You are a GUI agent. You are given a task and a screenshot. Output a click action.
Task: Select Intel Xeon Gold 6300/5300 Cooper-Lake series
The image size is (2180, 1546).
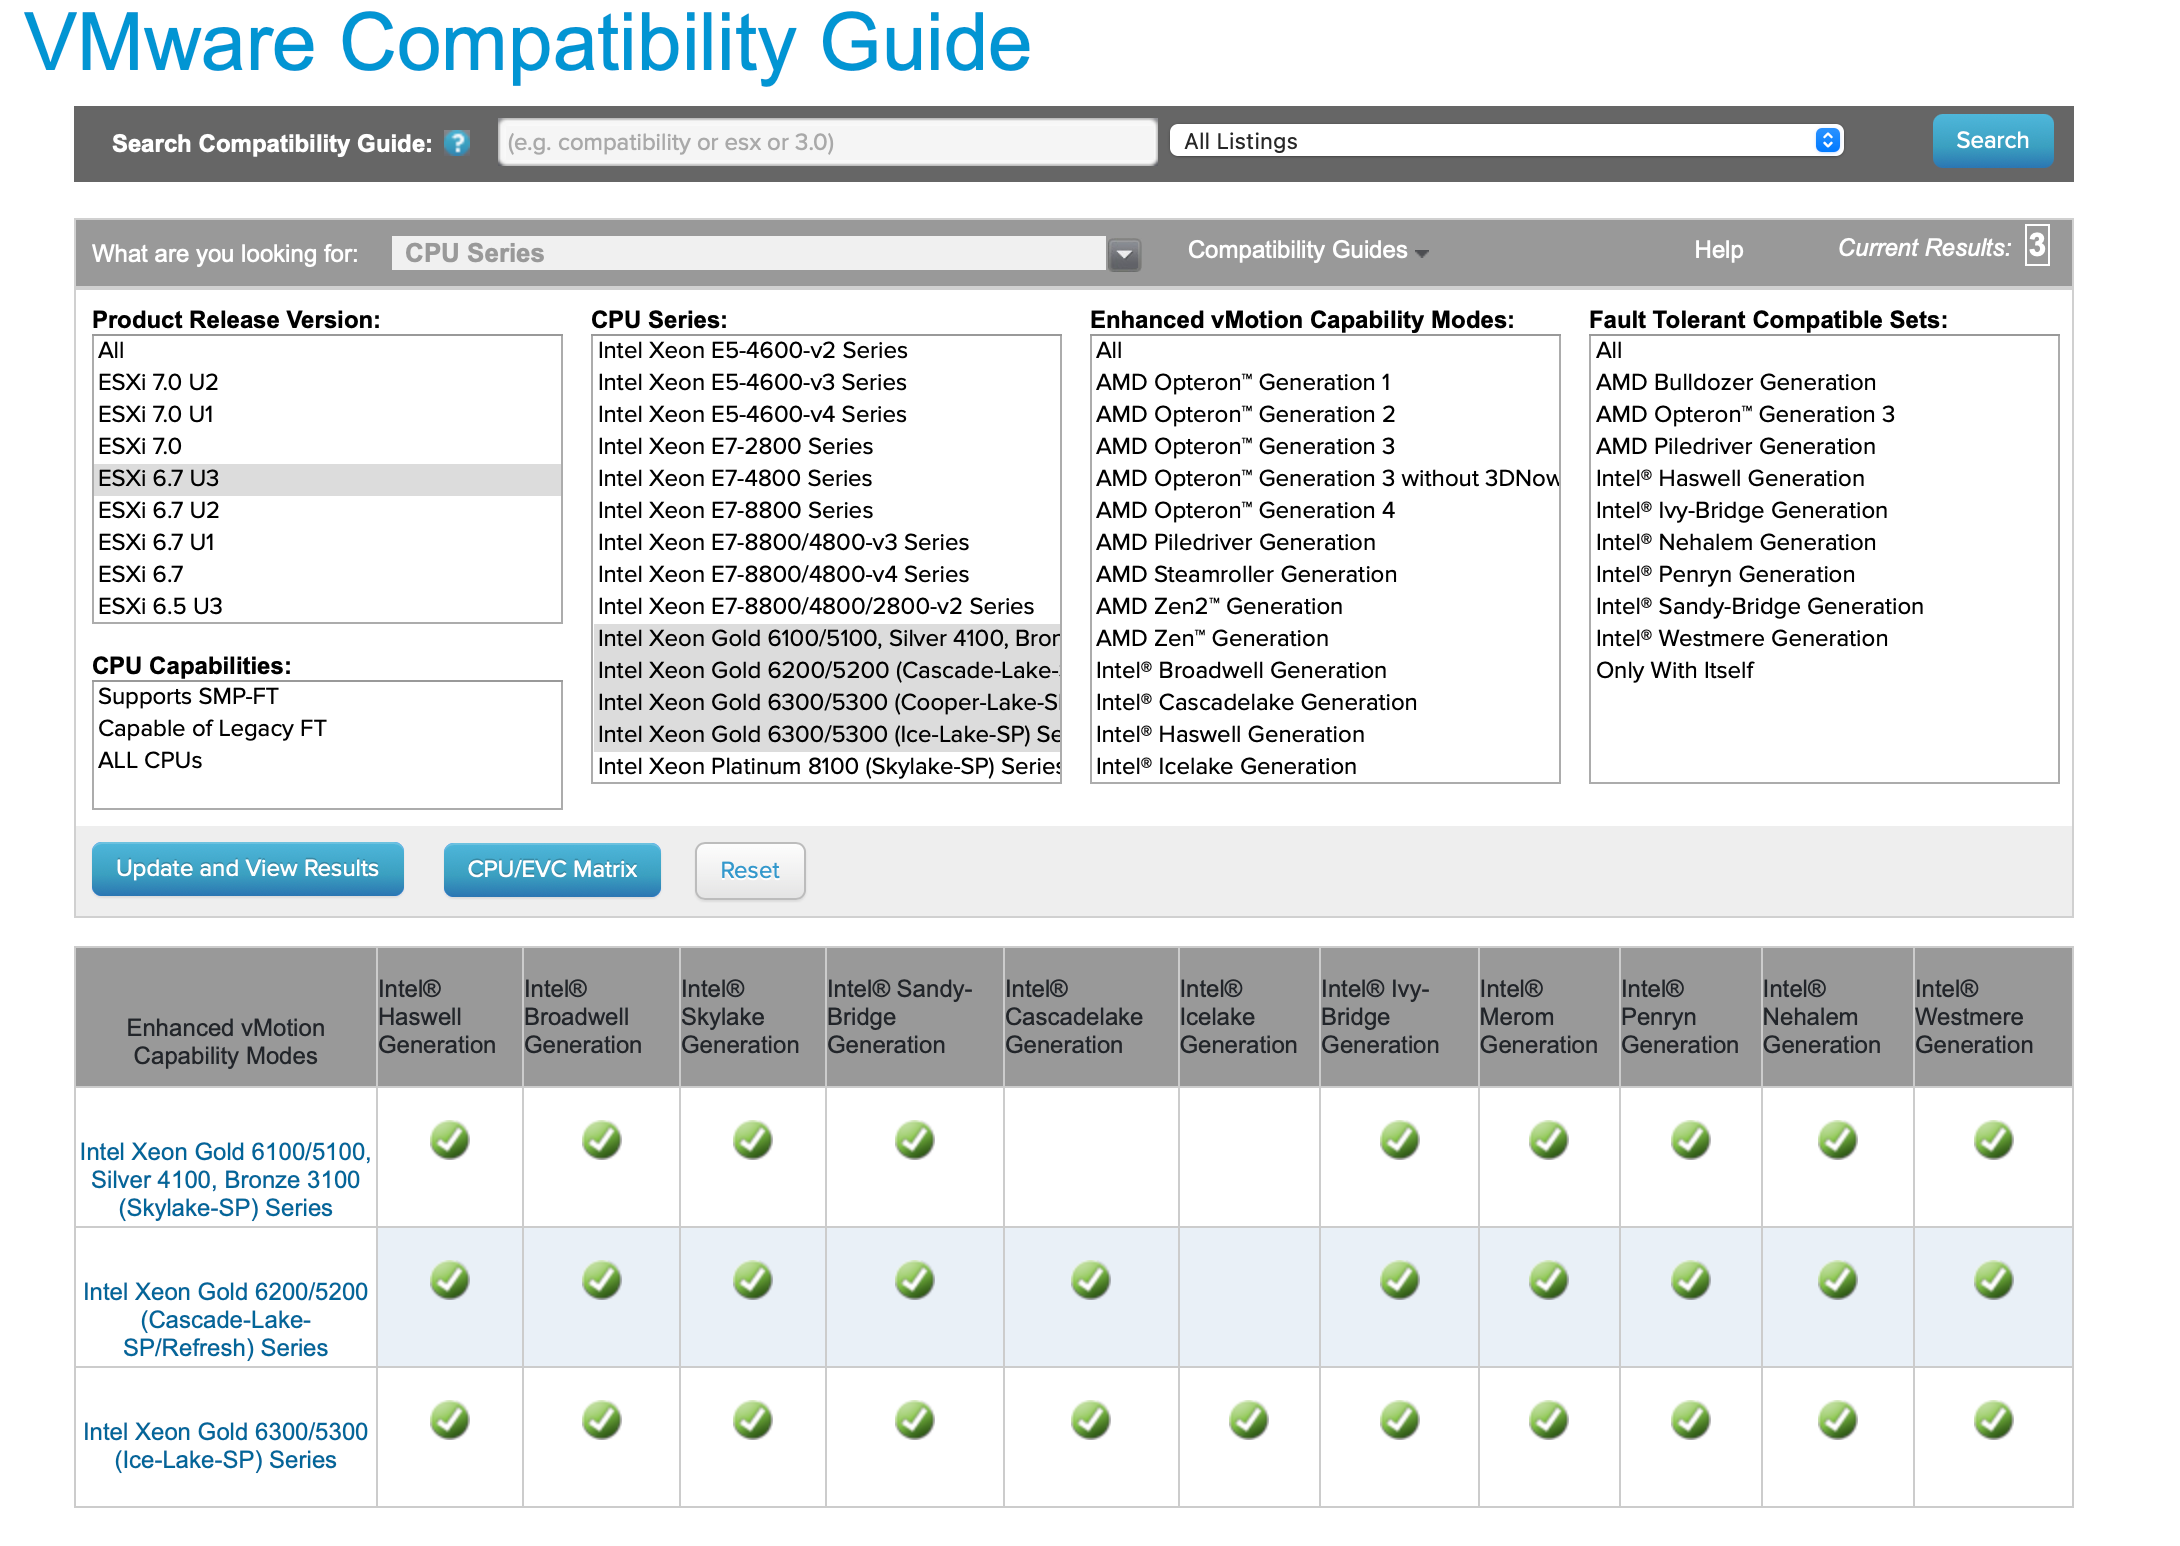click(826, 702)
